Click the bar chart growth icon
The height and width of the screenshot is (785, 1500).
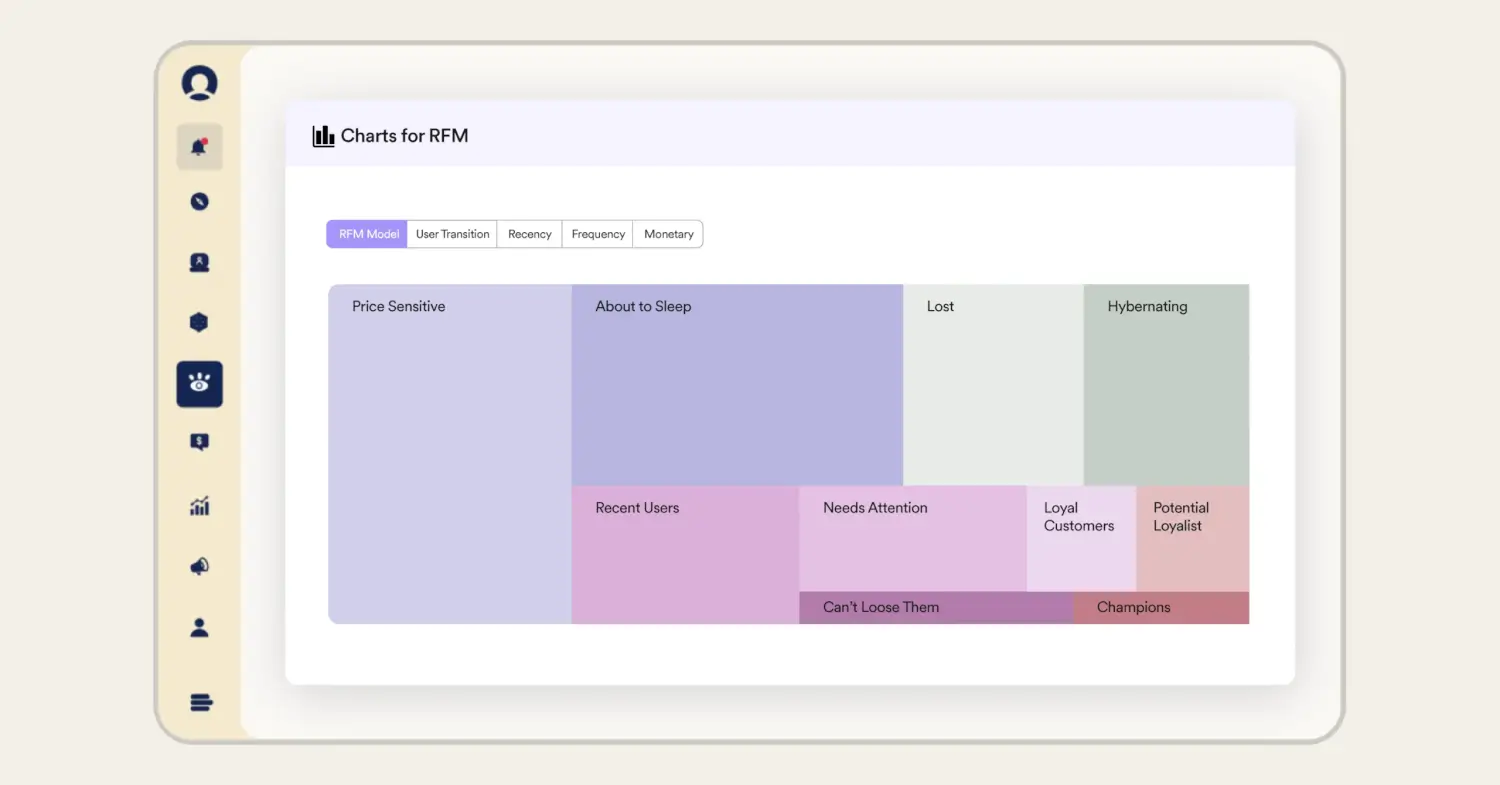[x=199, y=506]
